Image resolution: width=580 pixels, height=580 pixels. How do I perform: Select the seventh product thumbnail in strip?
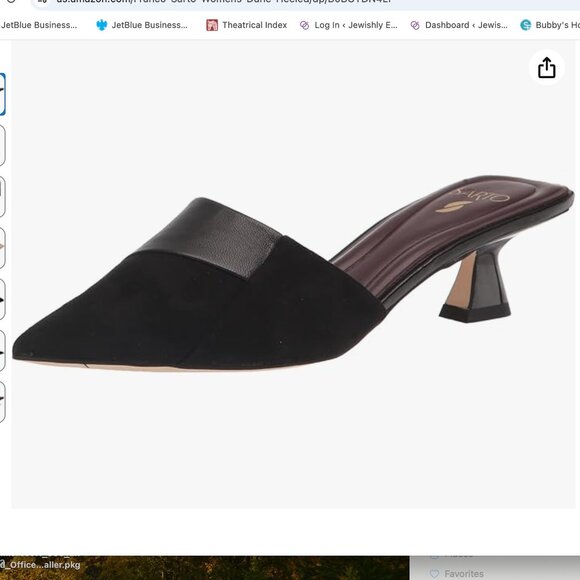[x=2, y=402]
